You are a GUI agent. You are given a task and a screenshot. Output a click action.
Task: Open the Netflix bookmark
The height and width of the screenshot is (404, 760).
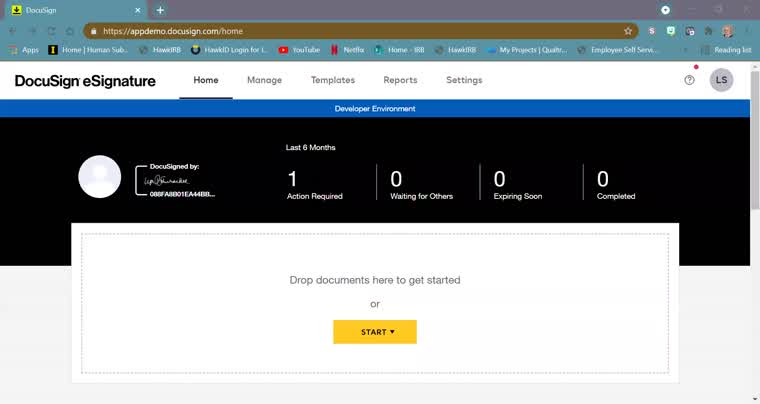(x=348, y=50)
